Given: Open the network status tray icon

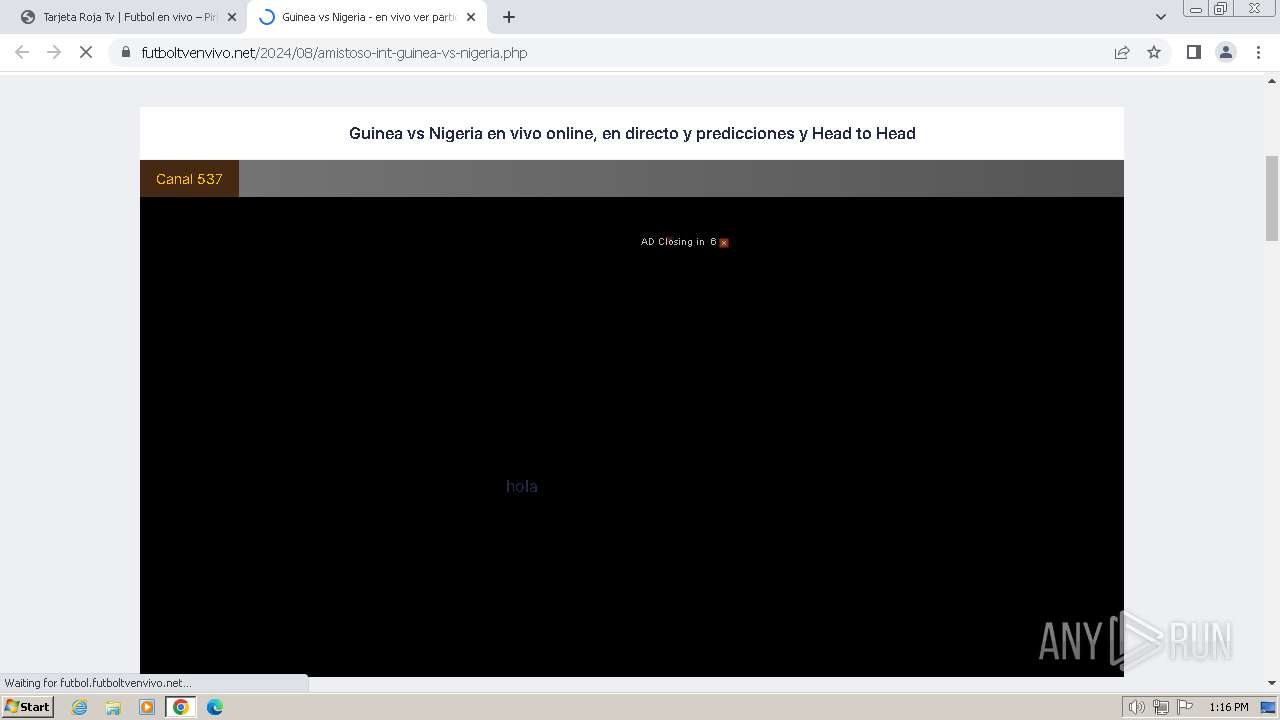Looking at the screenshot, I should point(1161,707).
